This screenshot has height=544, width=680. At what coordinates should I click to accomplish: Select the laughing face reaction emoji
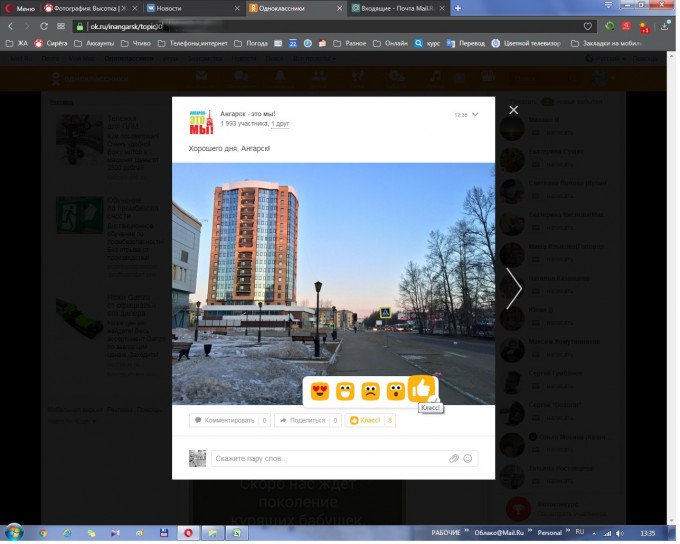point(345,391)
